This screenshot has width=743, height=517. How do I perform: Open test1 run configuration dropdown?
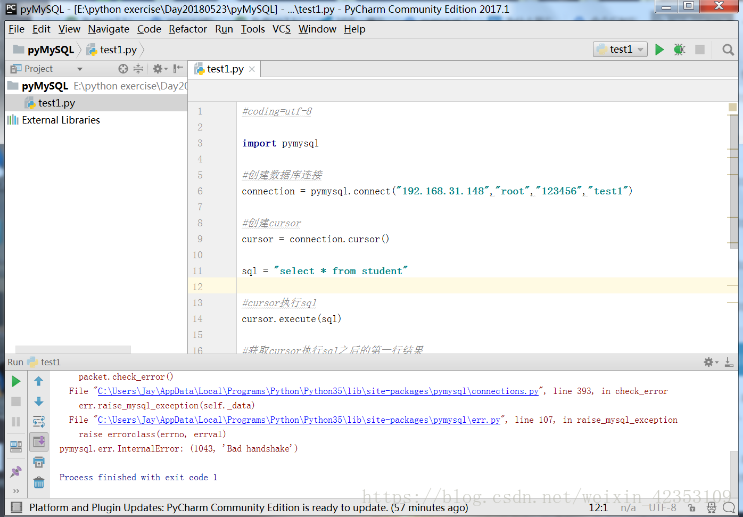tap(620, 49)
